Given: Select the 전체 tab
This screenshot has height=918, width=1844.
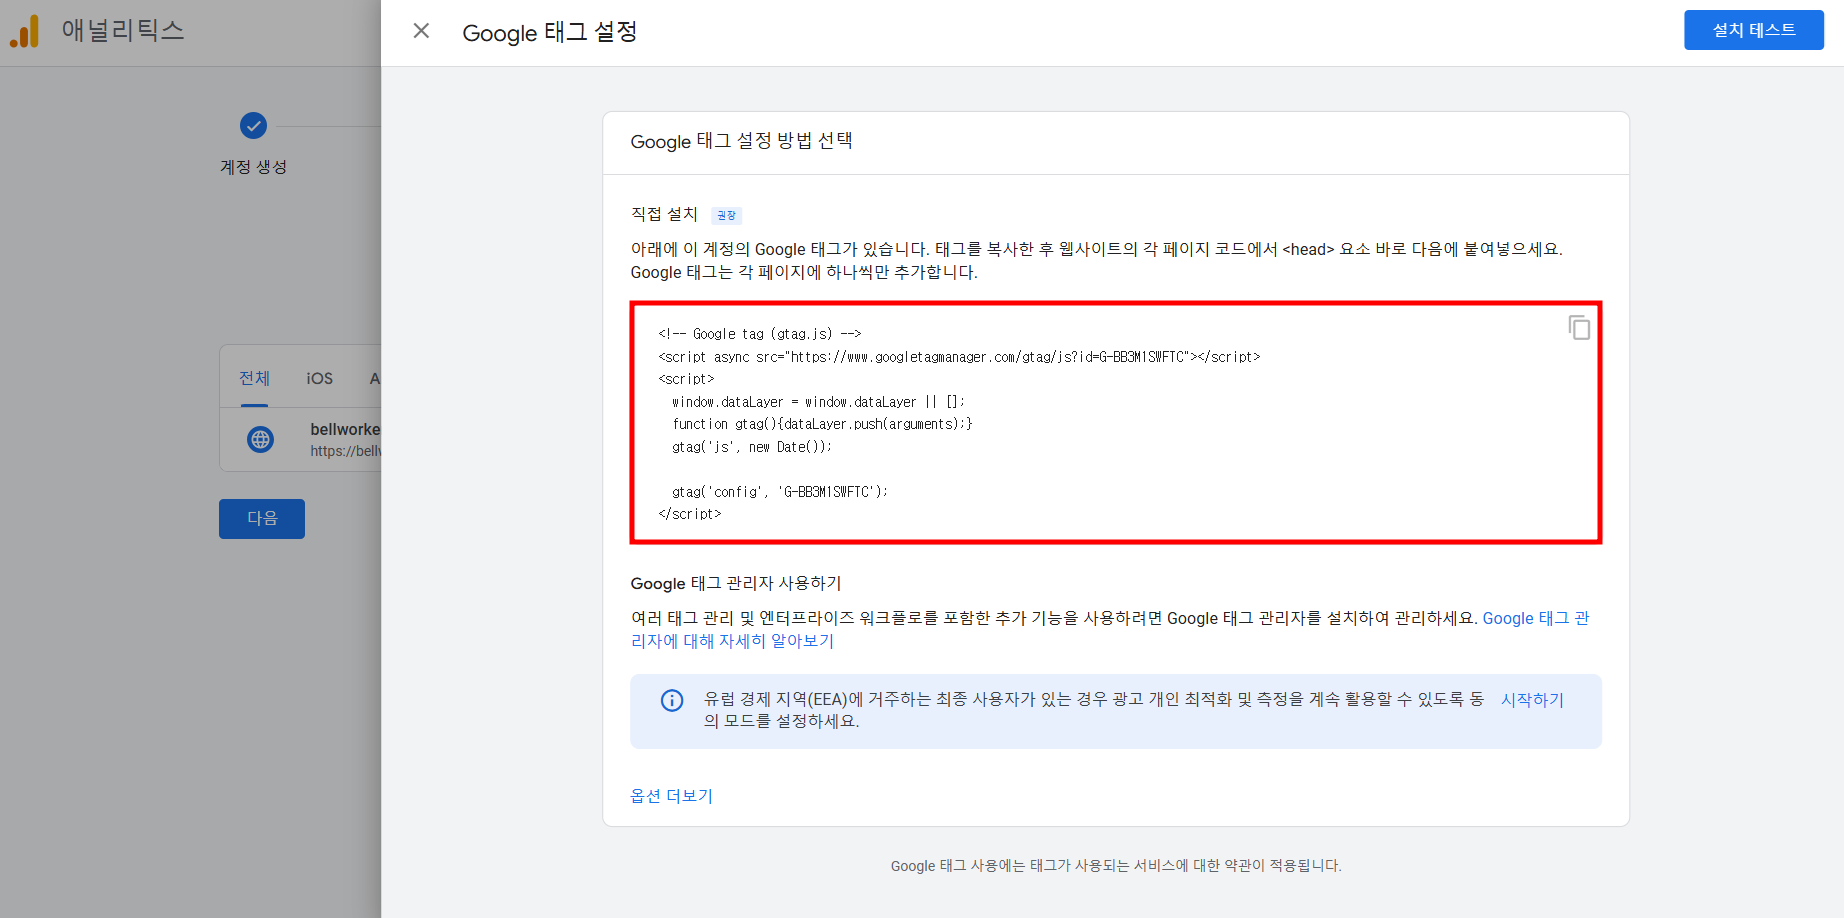Looking at the screenshot, I should click(x=254, y=378).
